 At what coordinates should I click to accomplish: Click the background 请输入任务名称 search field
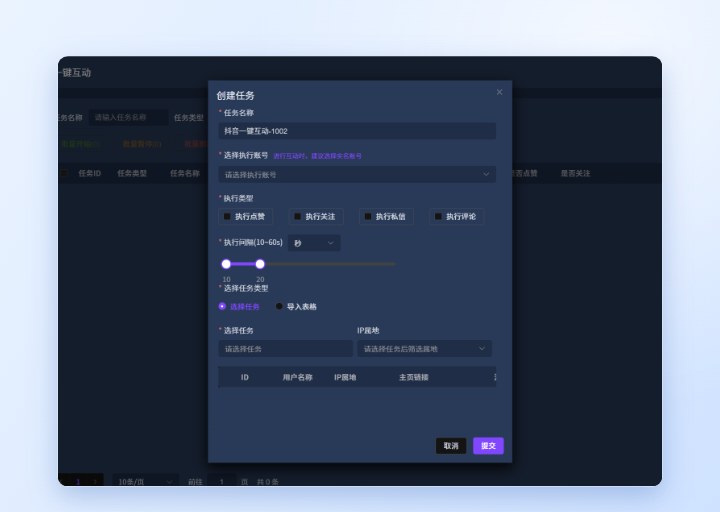(x=129, y=118)
